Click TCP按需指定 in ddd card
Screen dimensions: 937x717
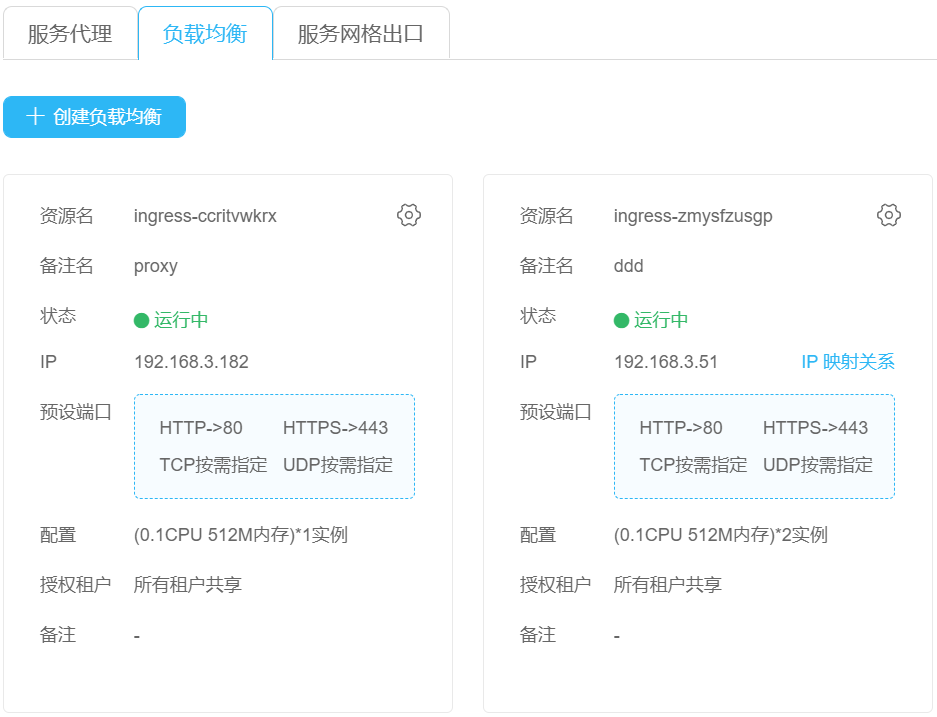[x=693, y=465]
